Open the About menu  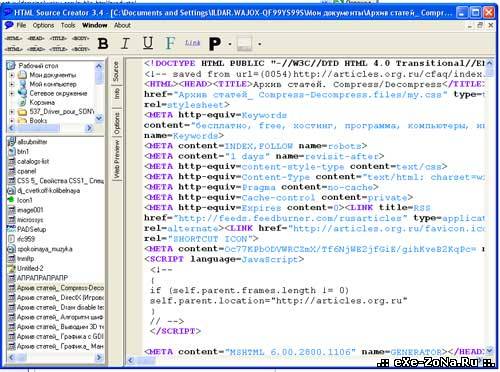click(x=122, y=25)
